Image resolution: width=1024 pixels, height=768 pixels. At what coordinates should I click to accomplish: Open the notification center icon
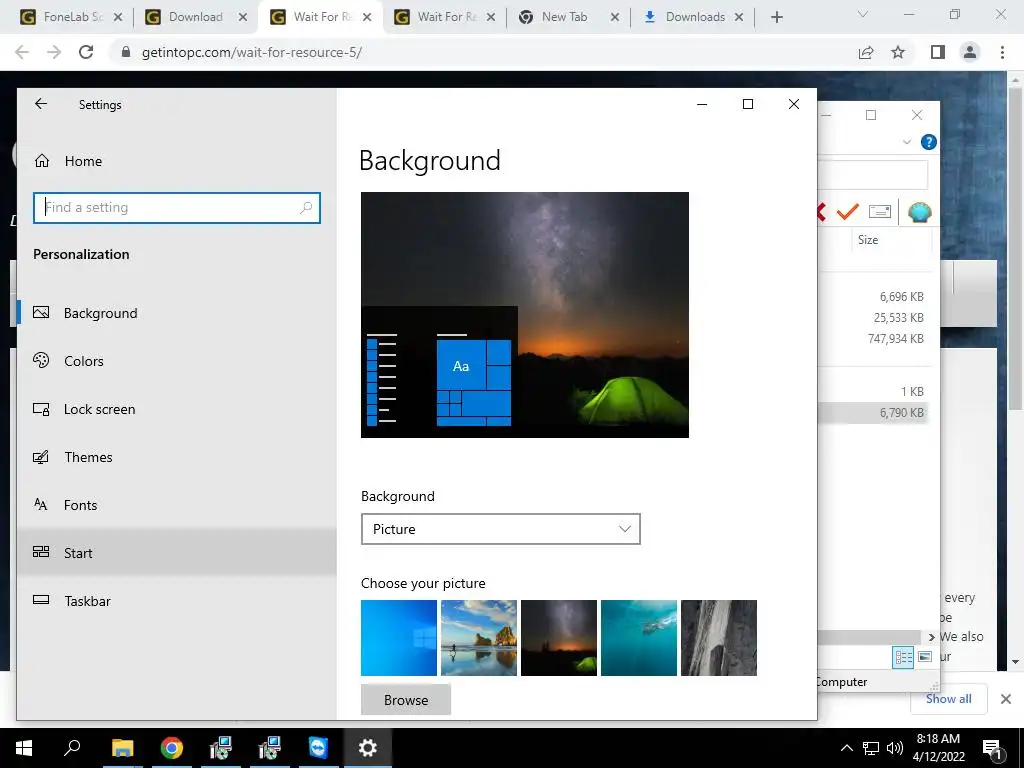(993, 748)
